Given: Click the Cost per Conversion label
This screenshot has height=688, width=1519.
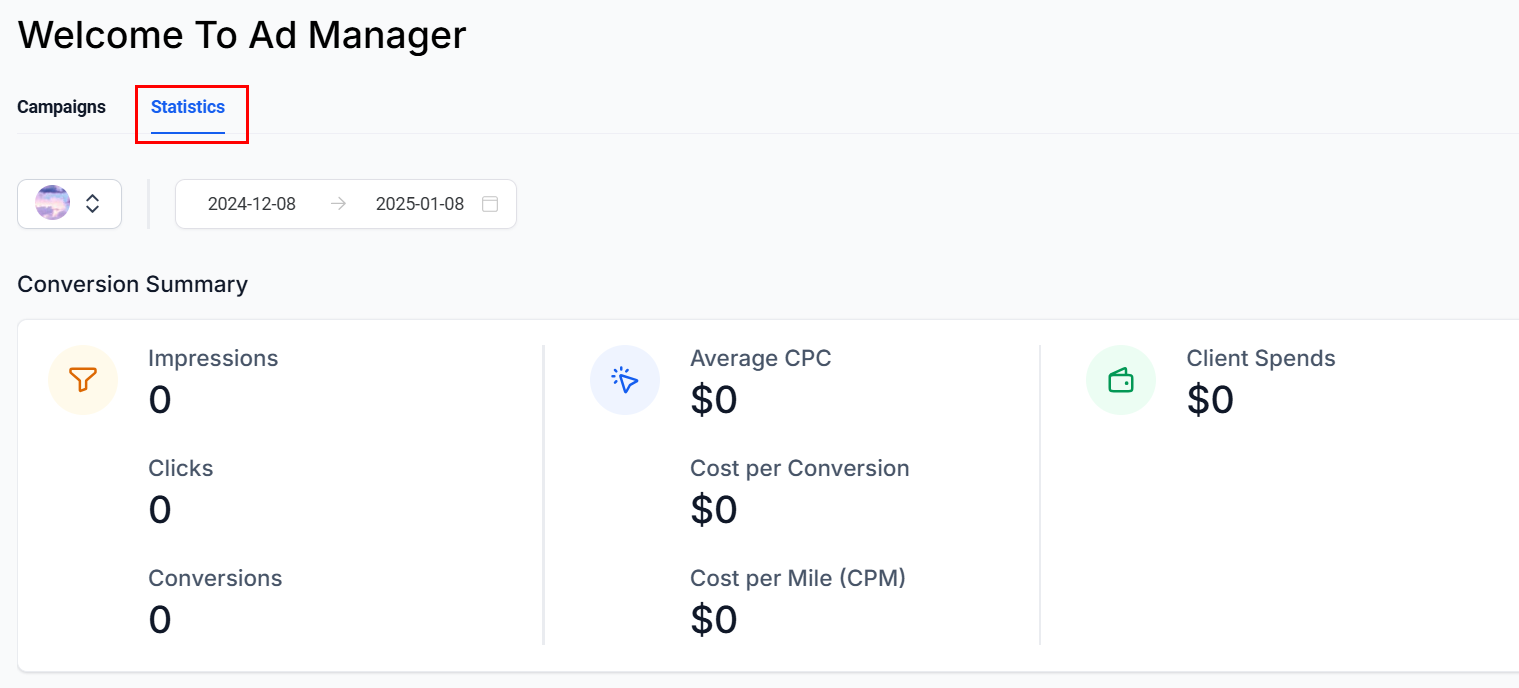Looking at the screenshot, I should pyautogui.click(x=799, y=468).
